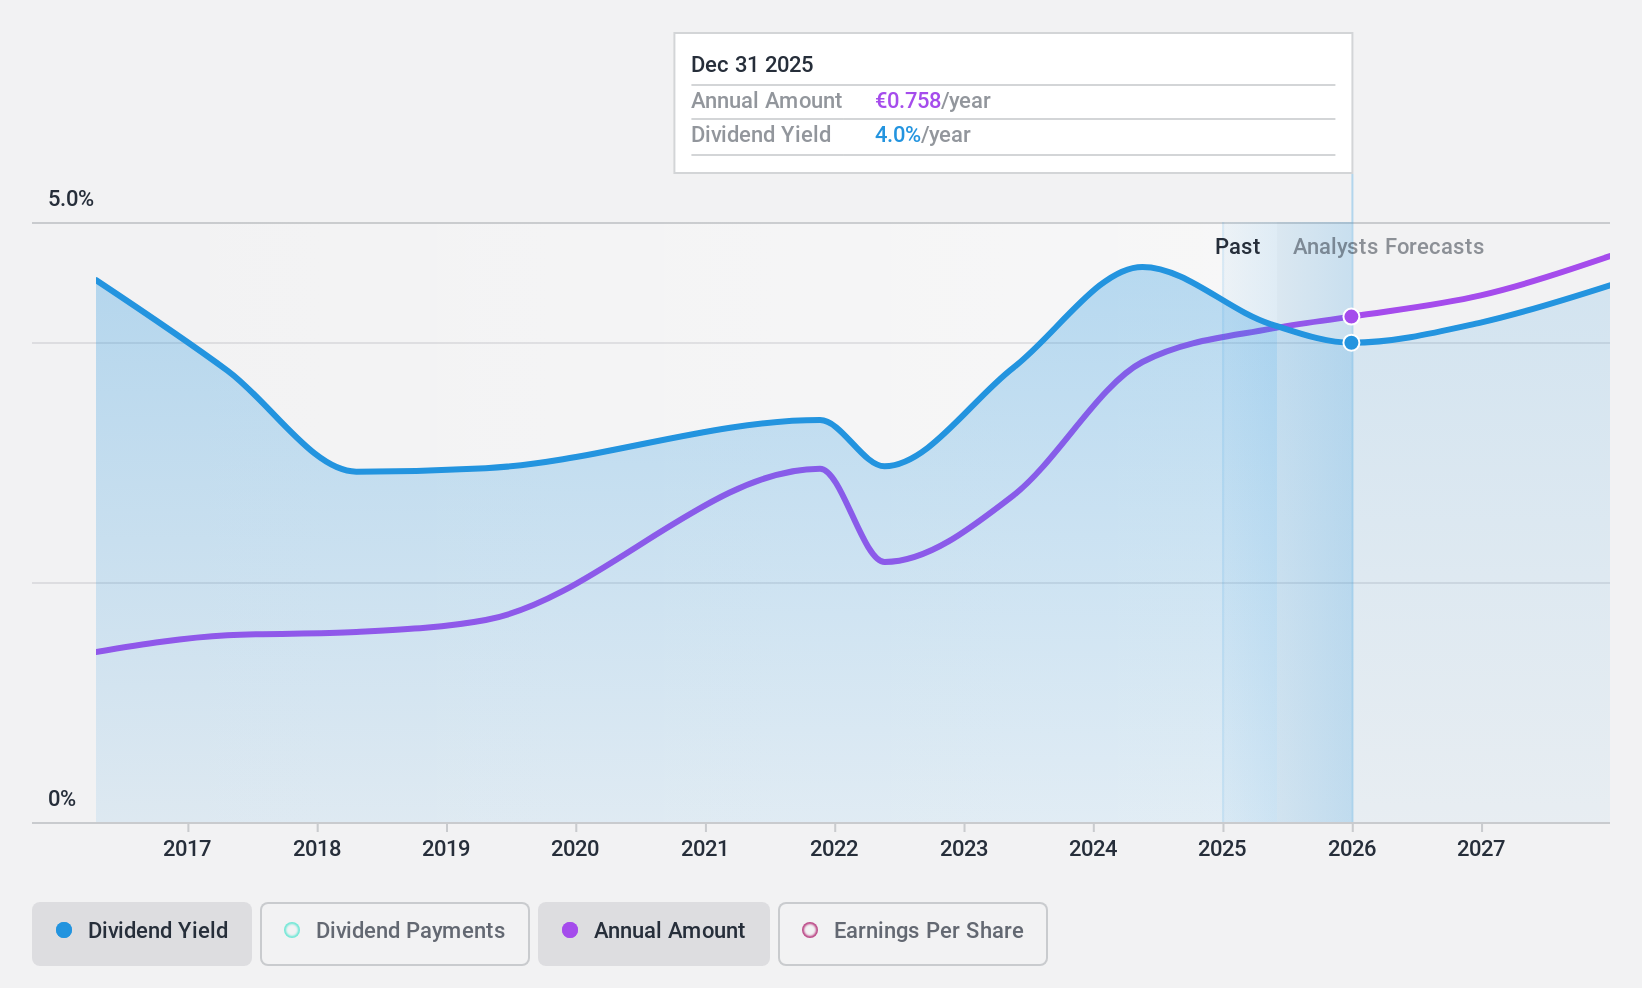Click the 2022 x-axis label
Image resolution: width=1642 pixels, height=988 pixels.
[x=834, y=849]
